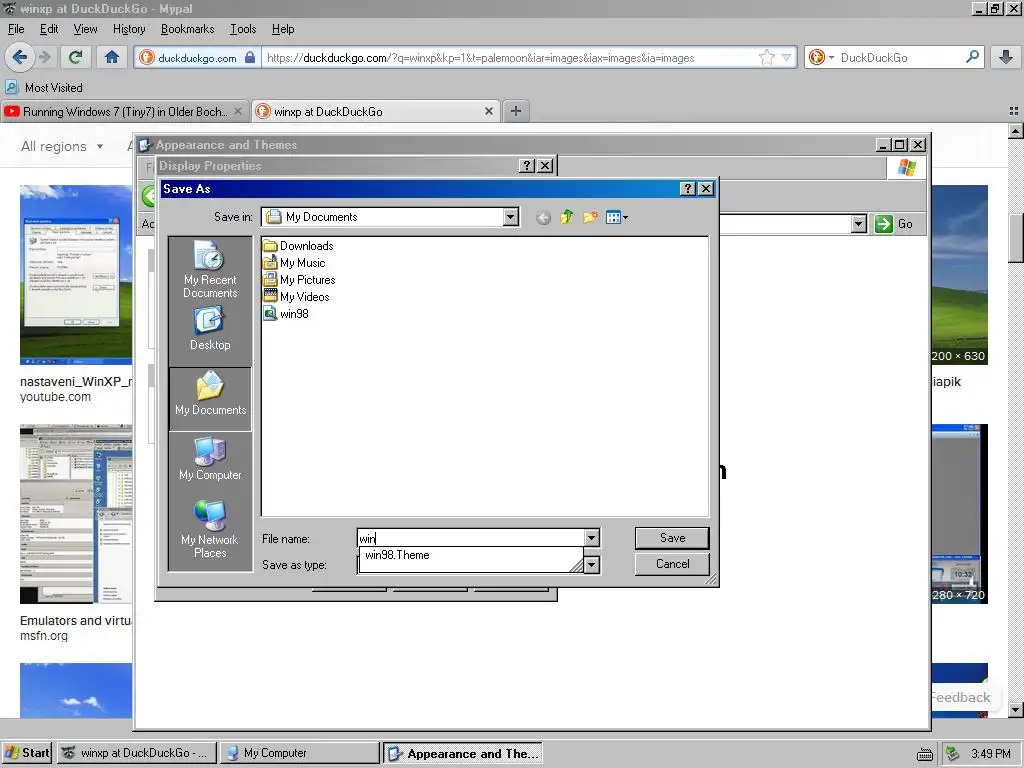Viewport: 1024px width, 768px height.
Task: Click the Save As help question button
Action: pyautogui.click(x=687, y=189)
